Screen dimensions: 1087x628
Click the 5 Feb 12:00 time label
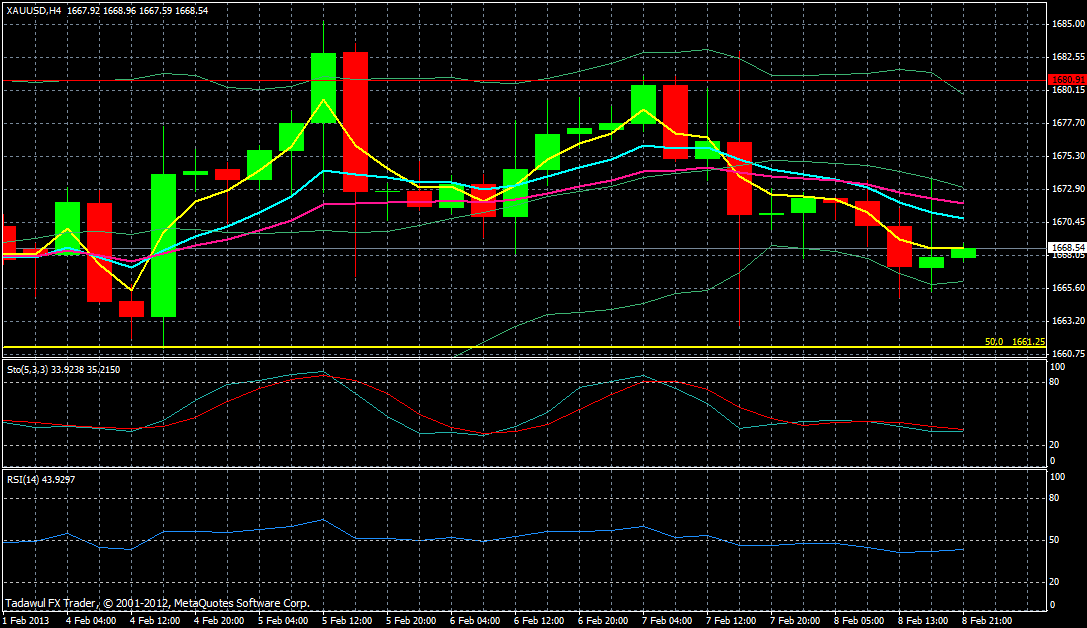347,620
